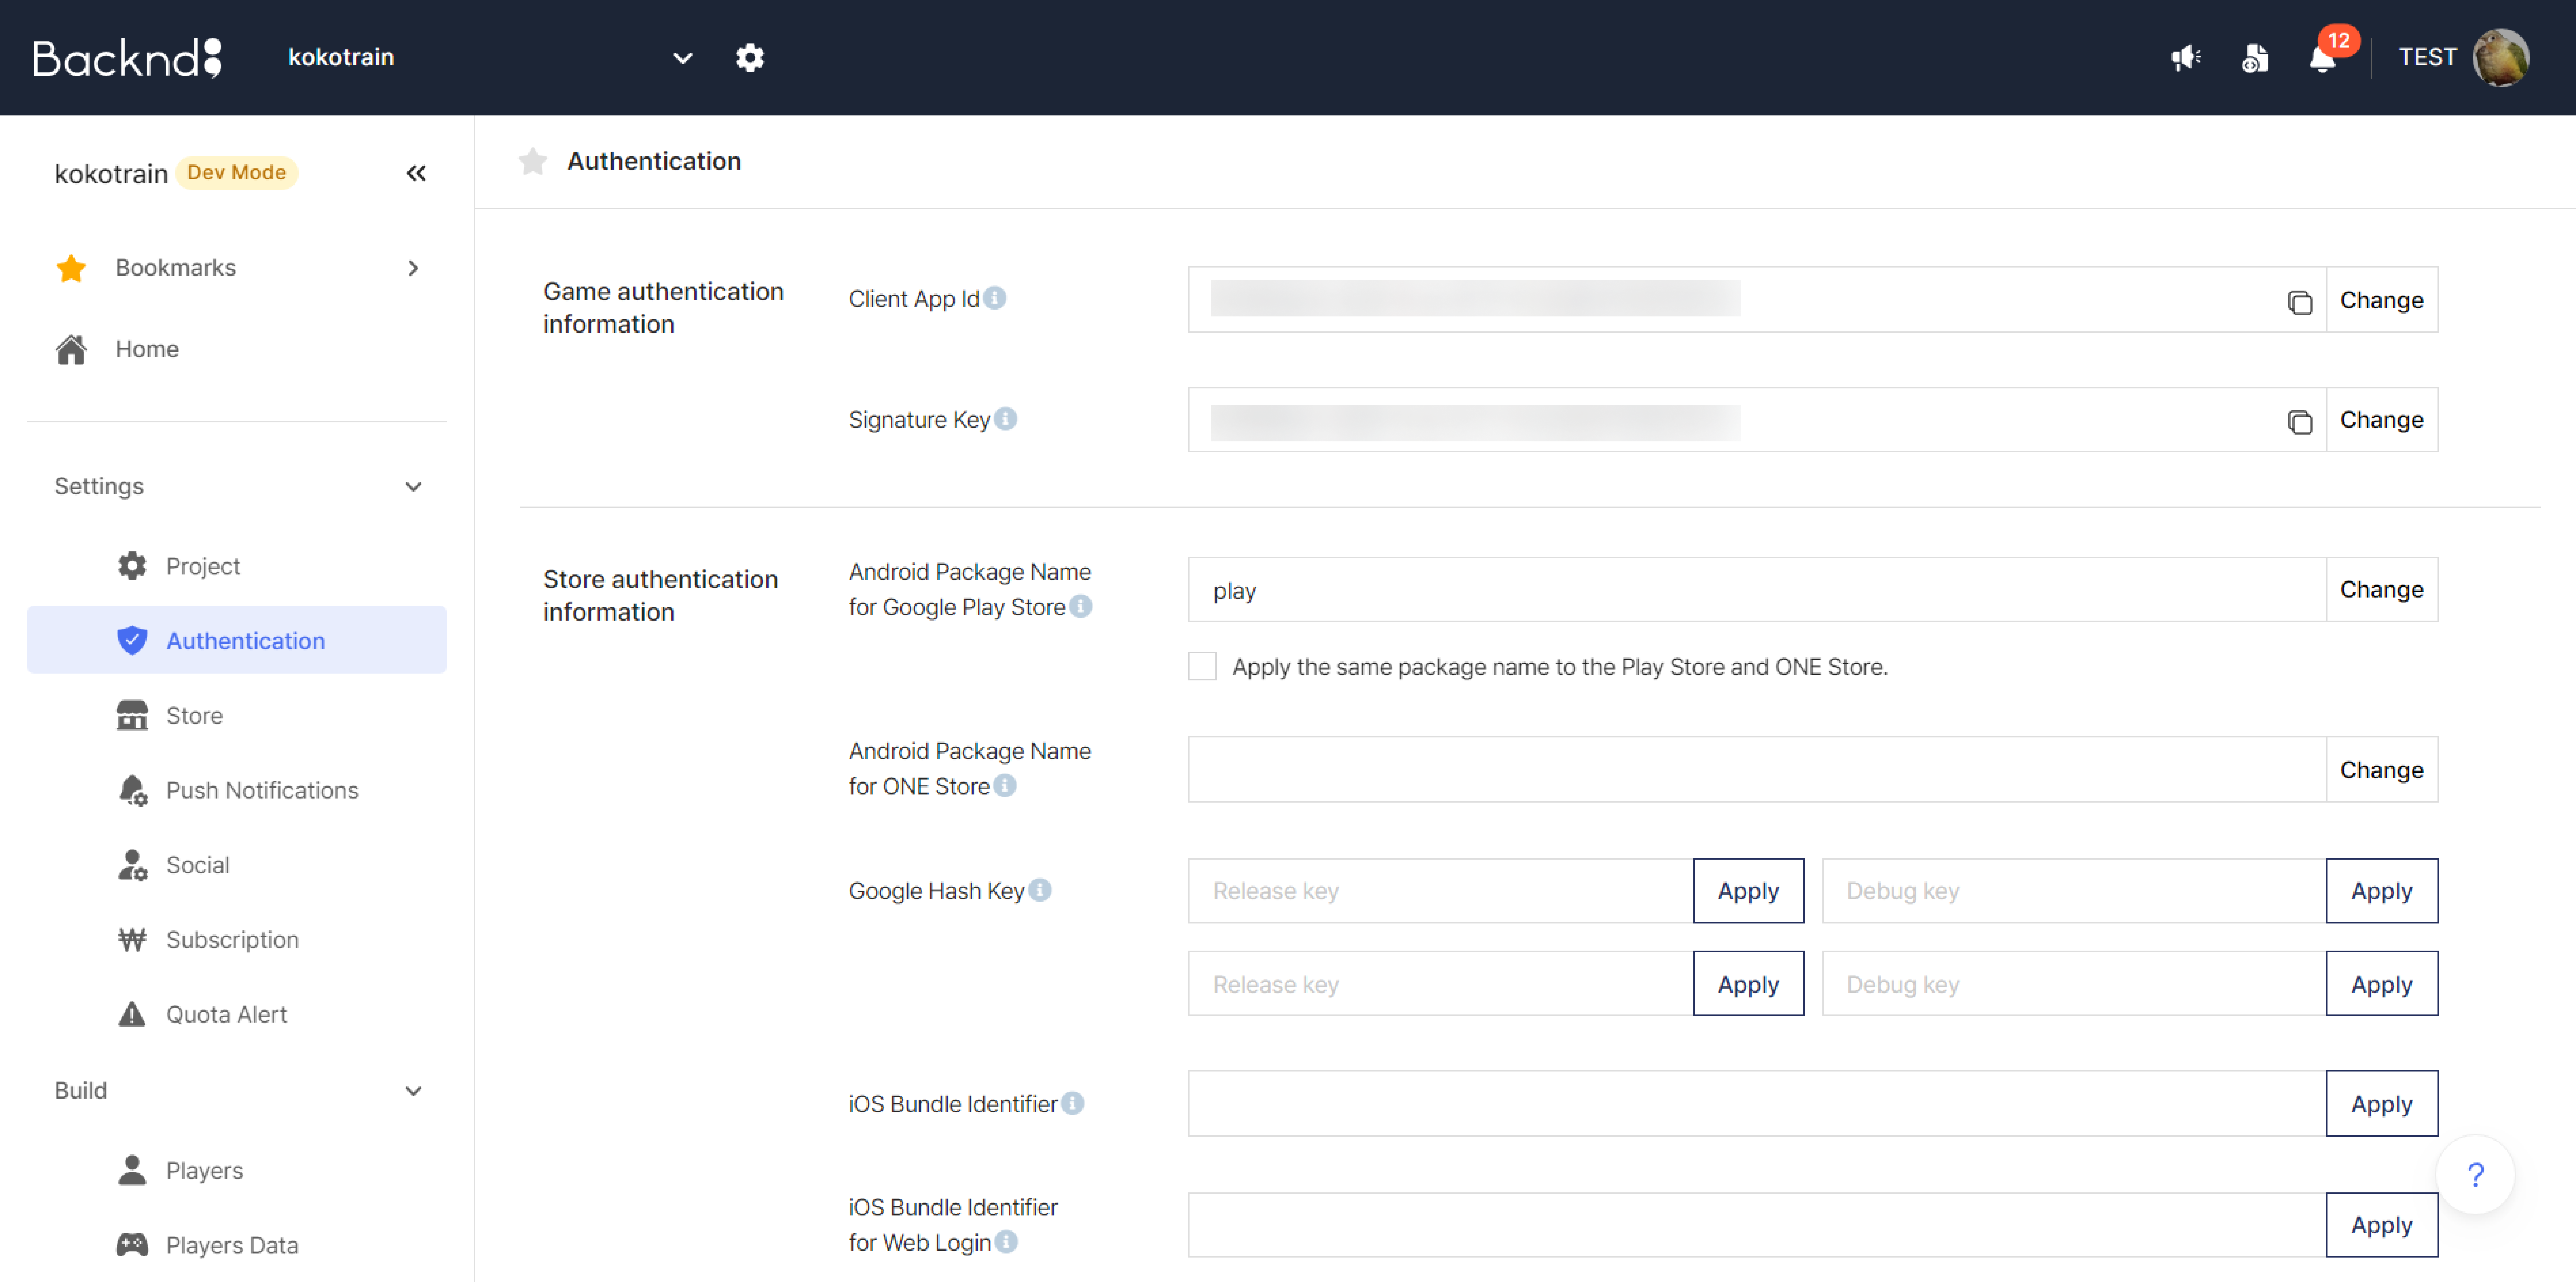Show info for ONE Store package name
Screen dimensions: 2576x1282
pos(1005,786)
